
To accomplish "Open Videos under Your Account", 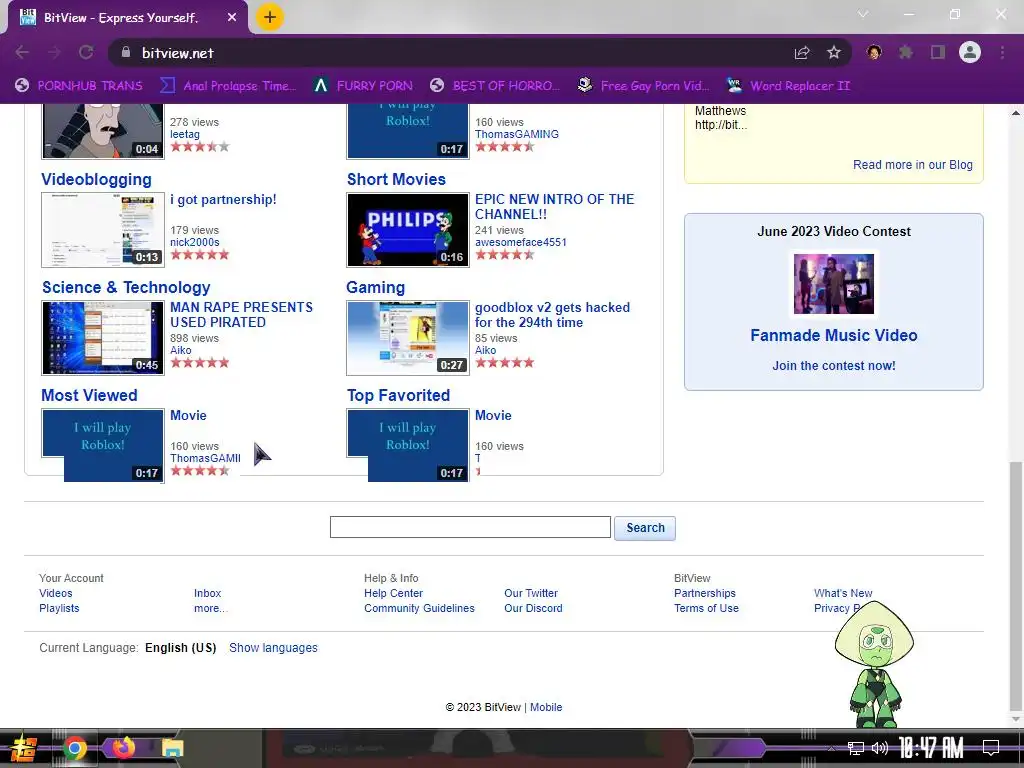I will (x=56, y=593).
